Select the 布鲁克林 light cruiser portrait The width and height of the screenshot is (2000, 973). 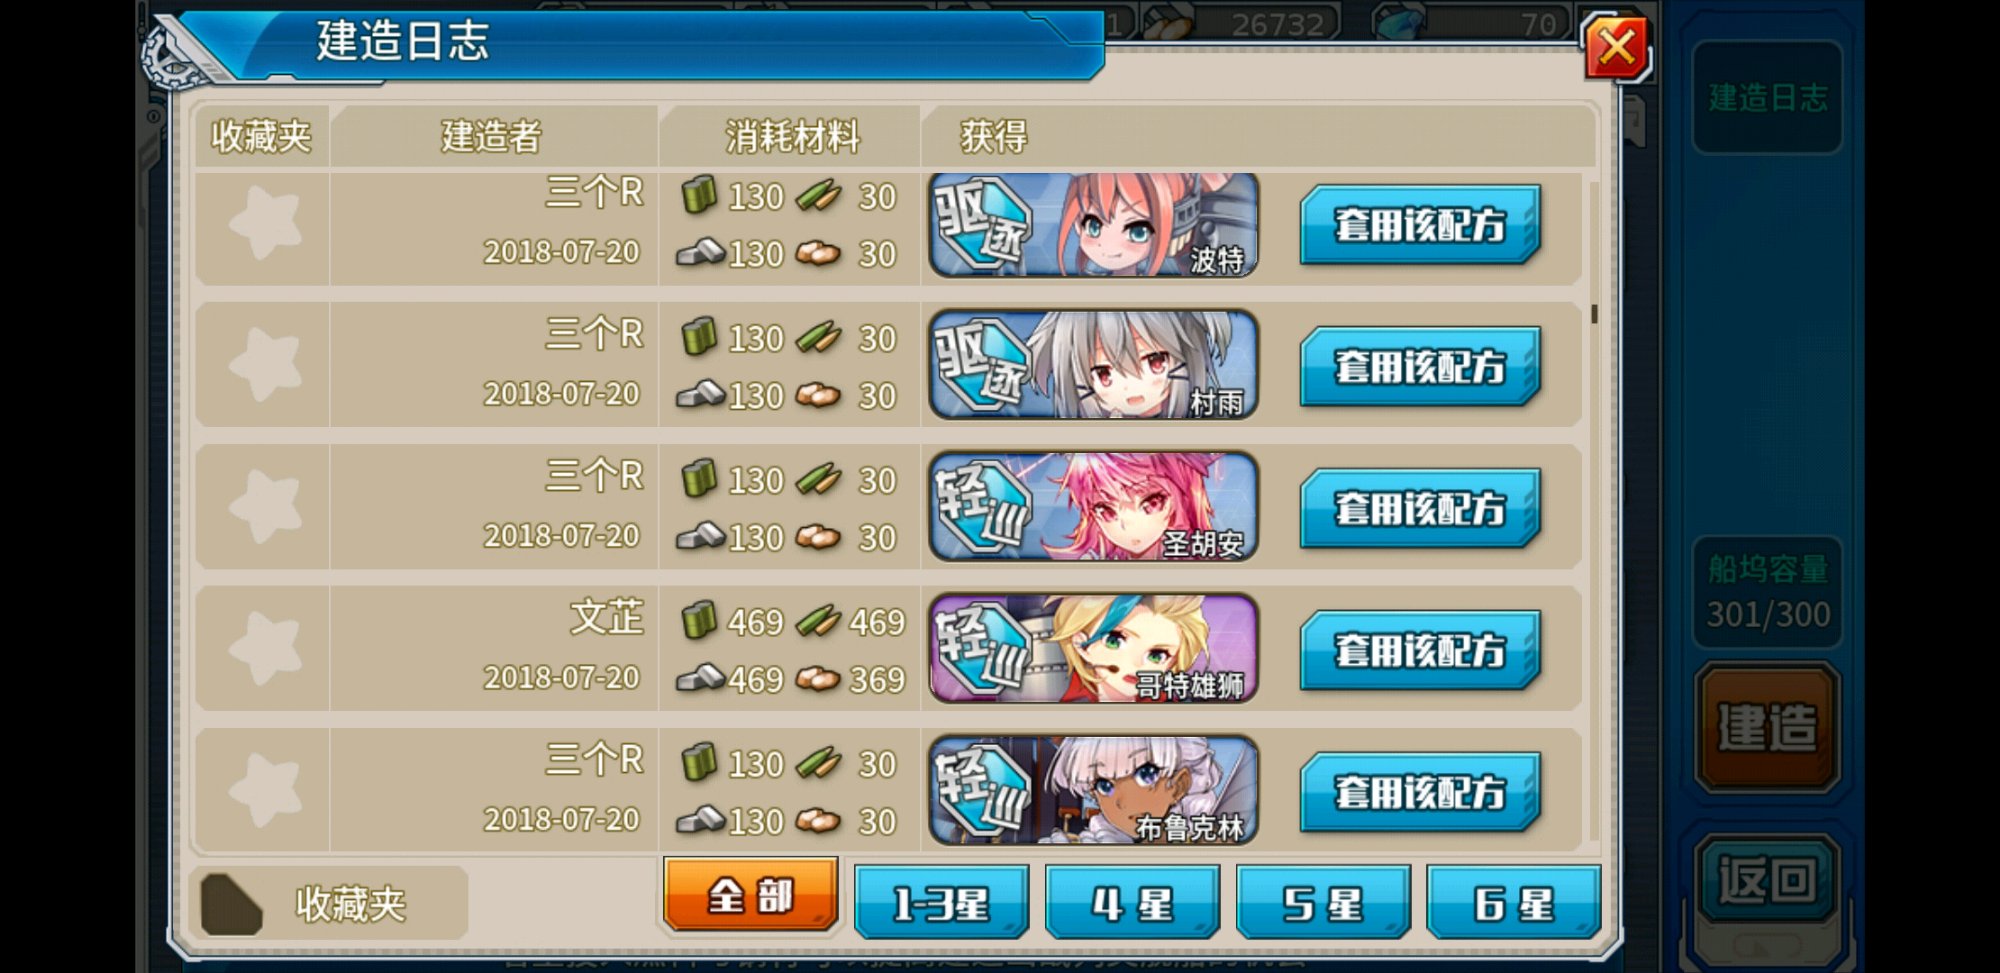[x=1093, y=791]
